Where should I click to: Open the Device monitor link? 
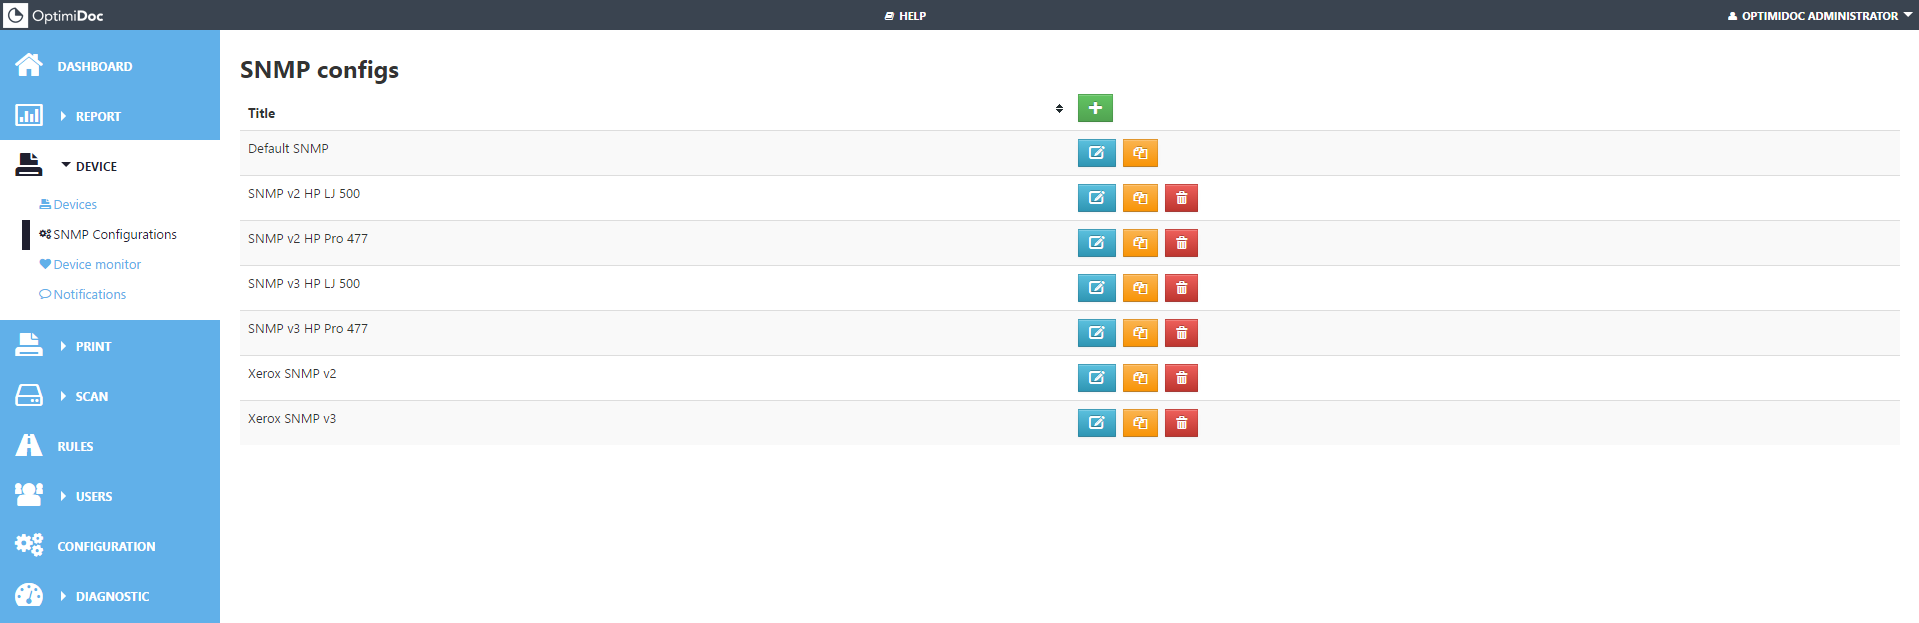(x=97, y=264)
